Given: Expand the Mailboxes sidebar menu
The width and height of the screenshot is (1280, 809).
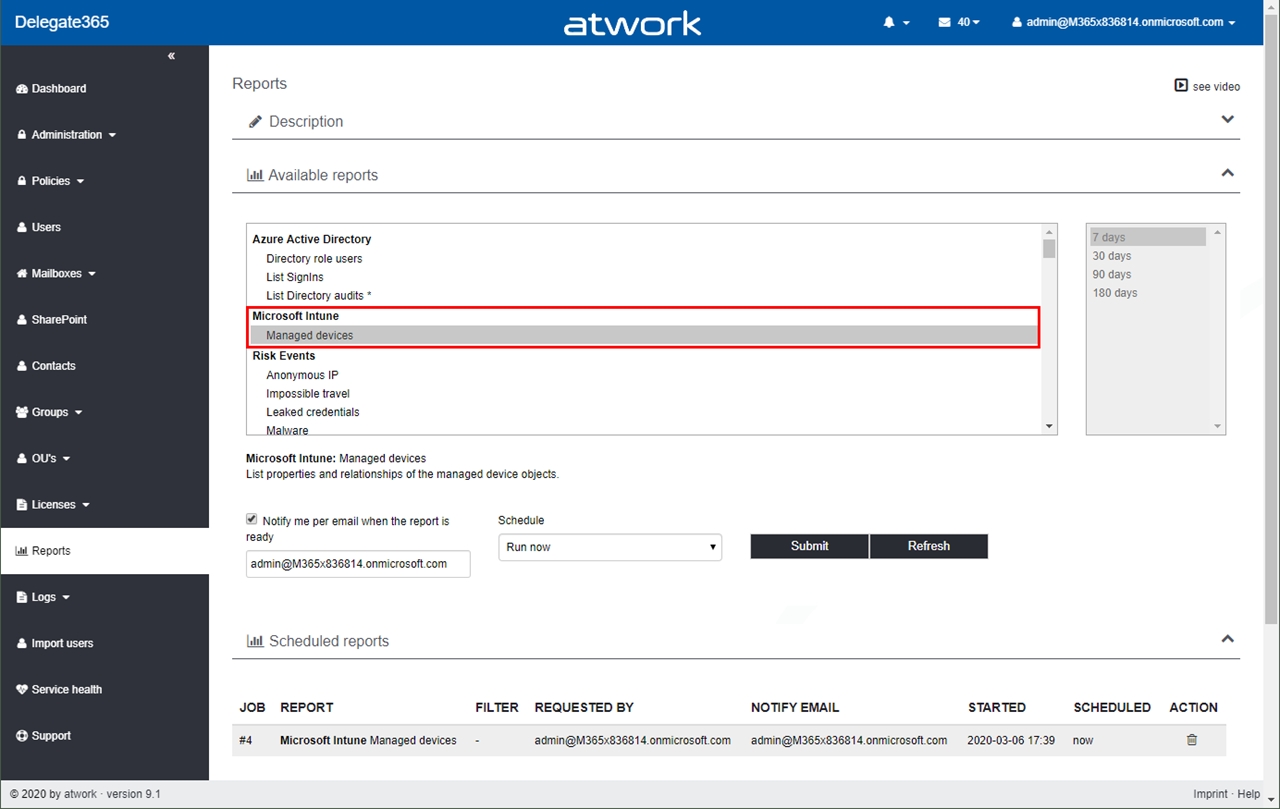Looking at the screenshot, I should click(x=57, y=273).
